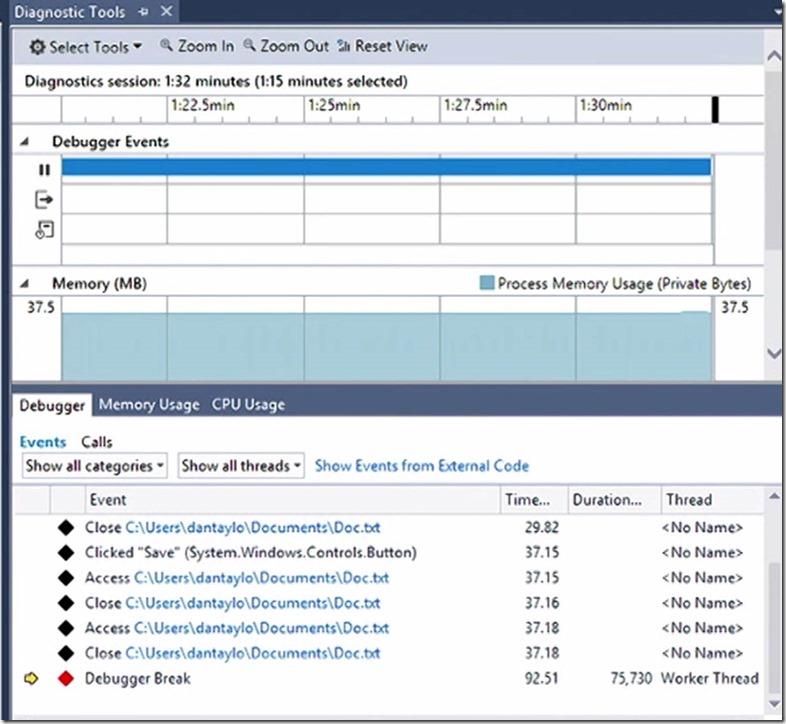Image resolution: width=786 pixels, height=724 pixels.
Task: Open the Show all categories dropdown
Action: (x=95, y=466)
